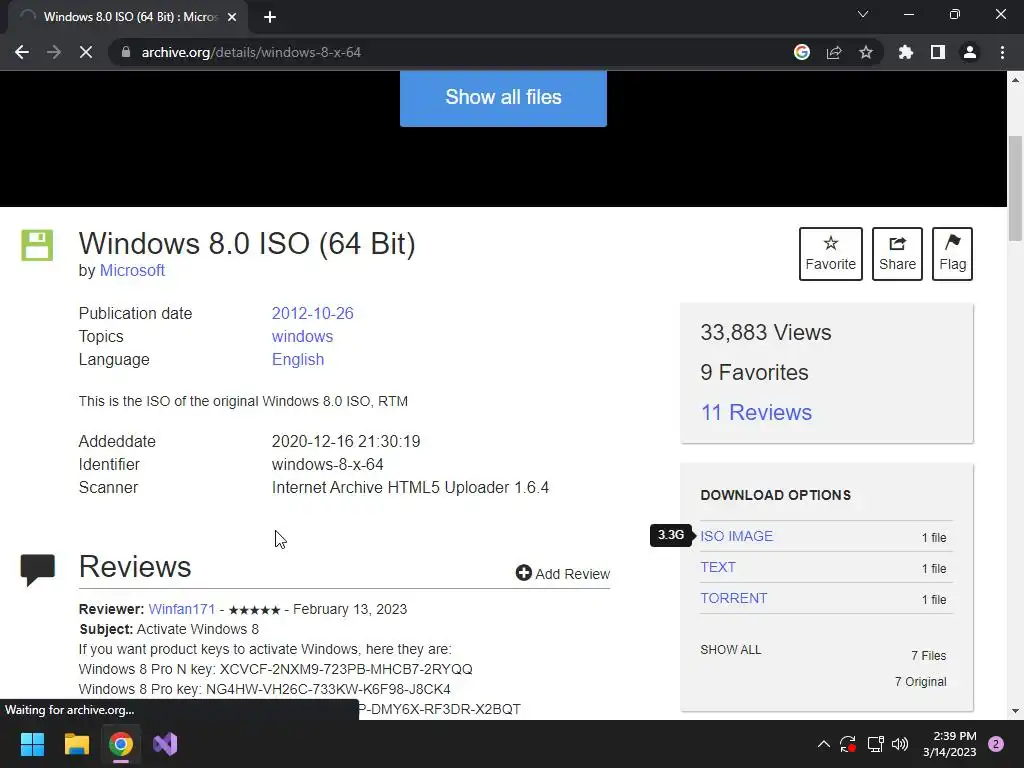Image resolution: width=1024 pixels, height=768 pixels.
Task: Click the forward navigation arrow
Action: [x=54, y=52]
